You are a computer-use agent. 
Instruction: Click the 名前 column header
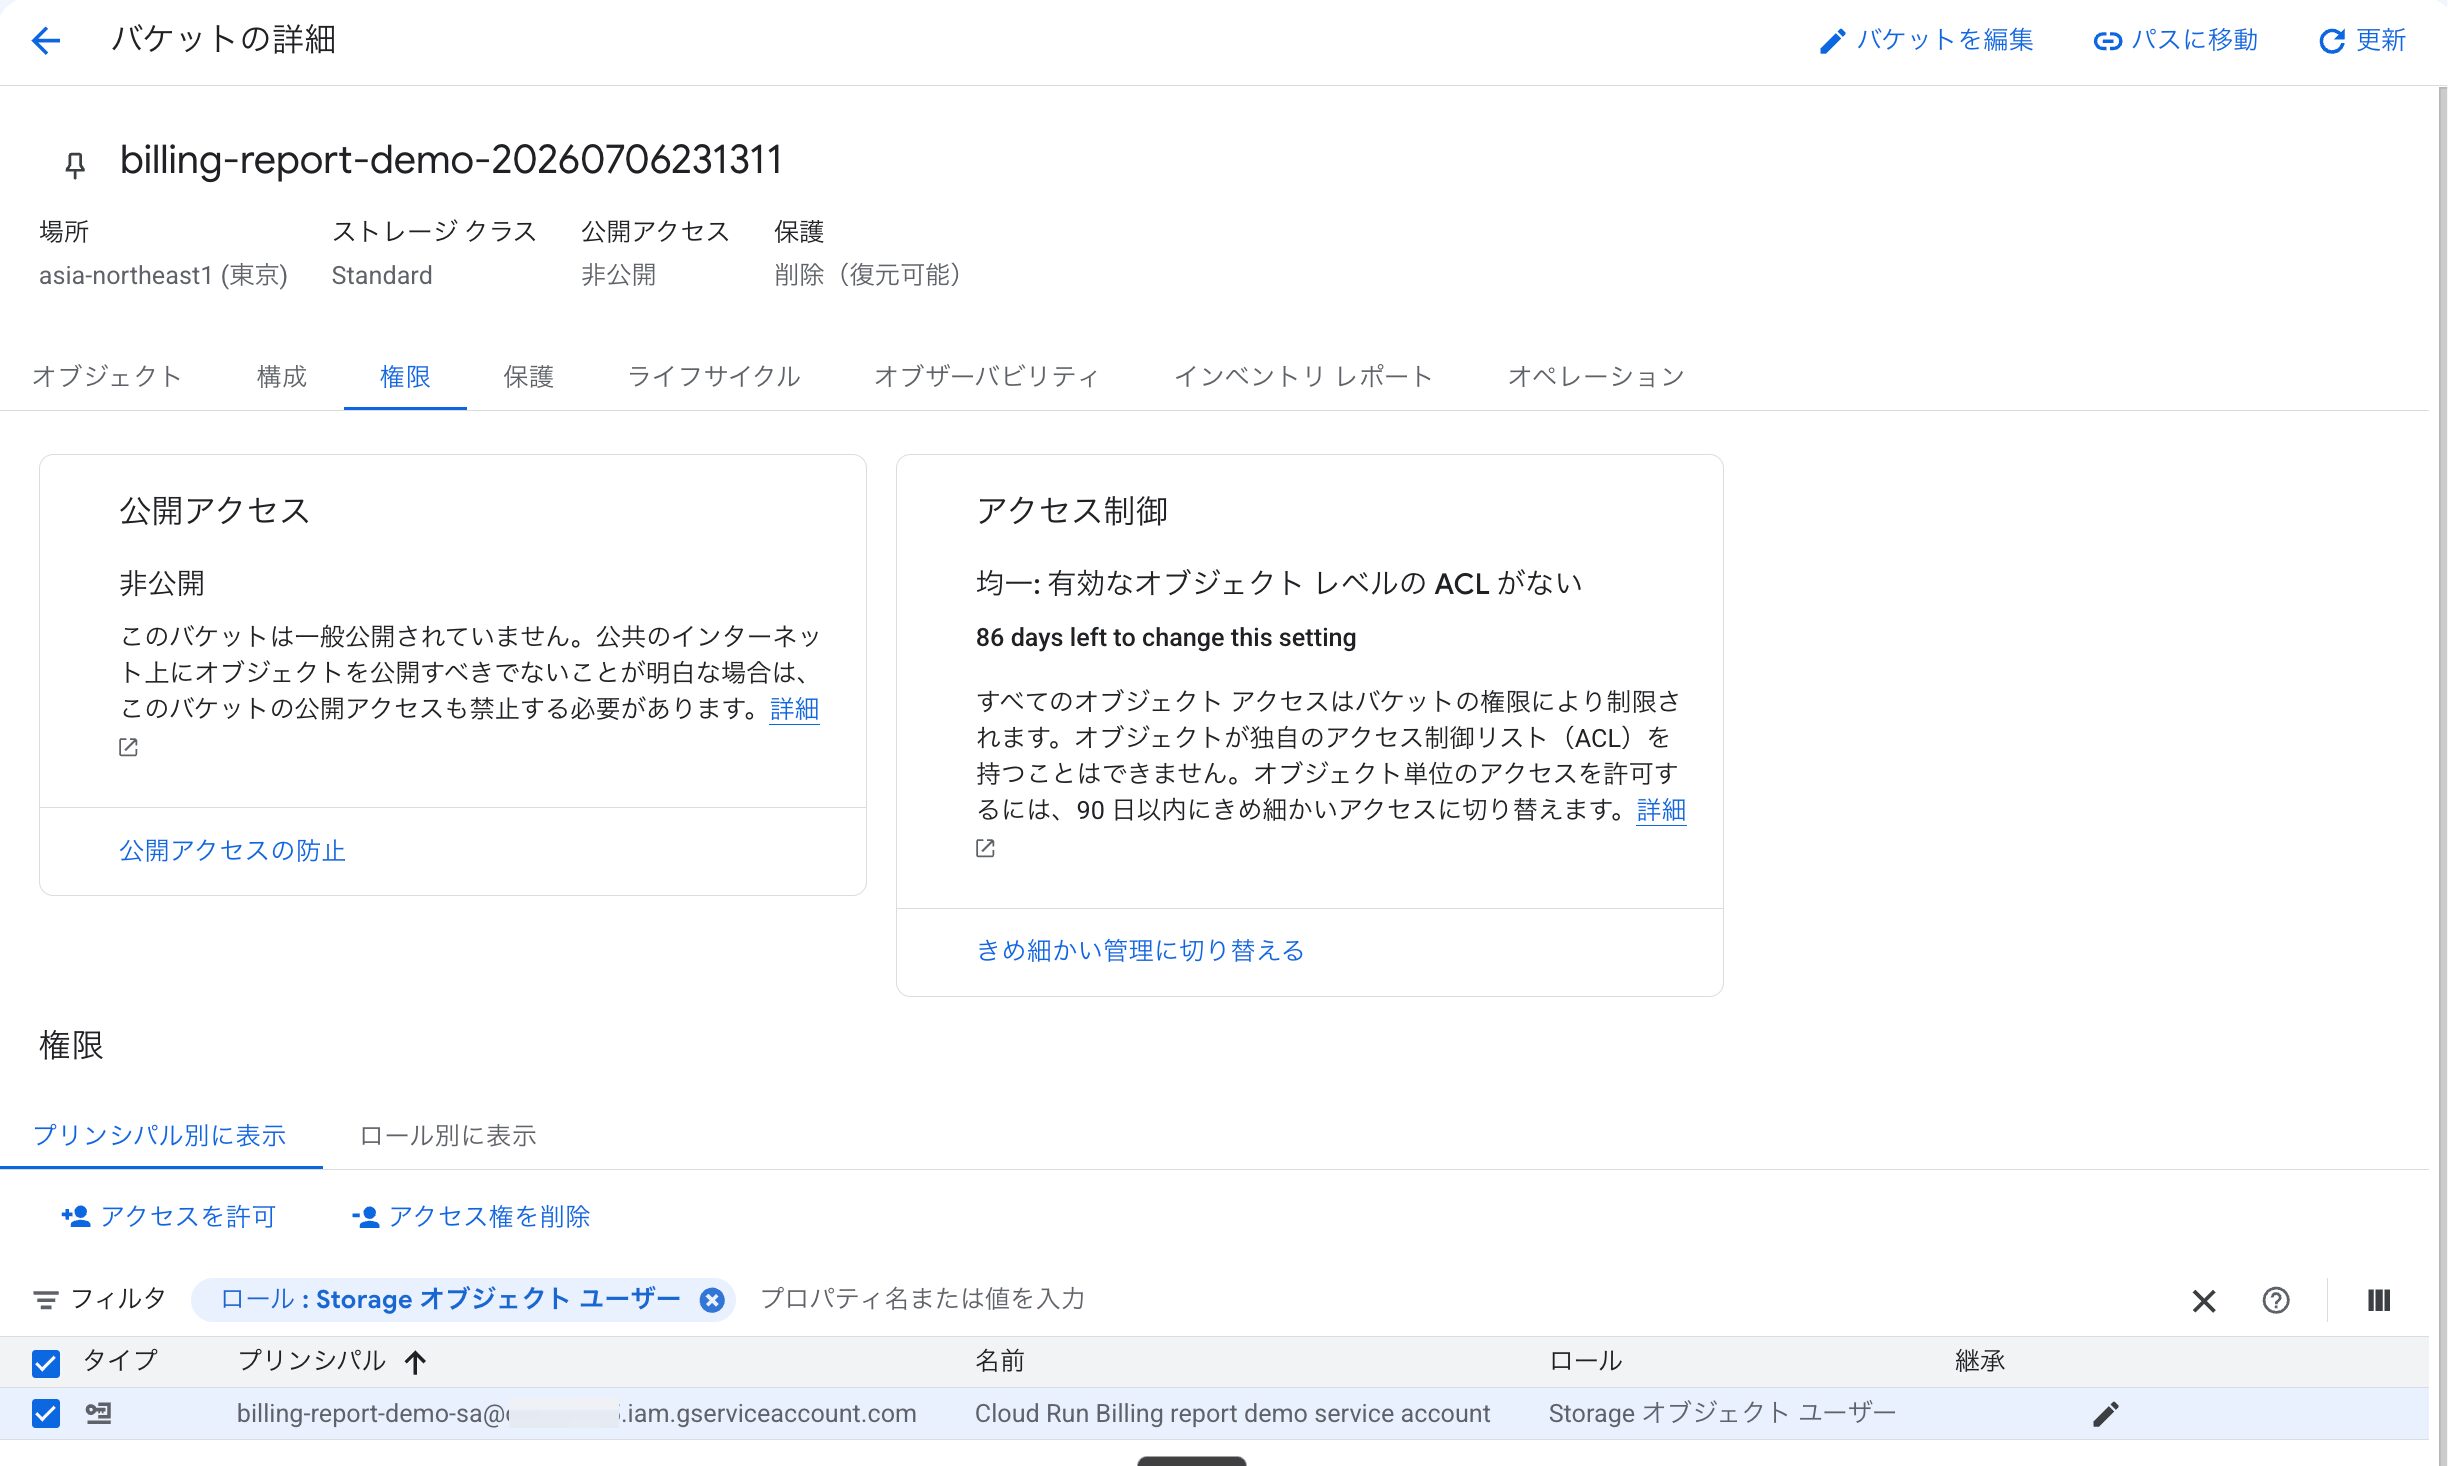tap(1000, 1361)
